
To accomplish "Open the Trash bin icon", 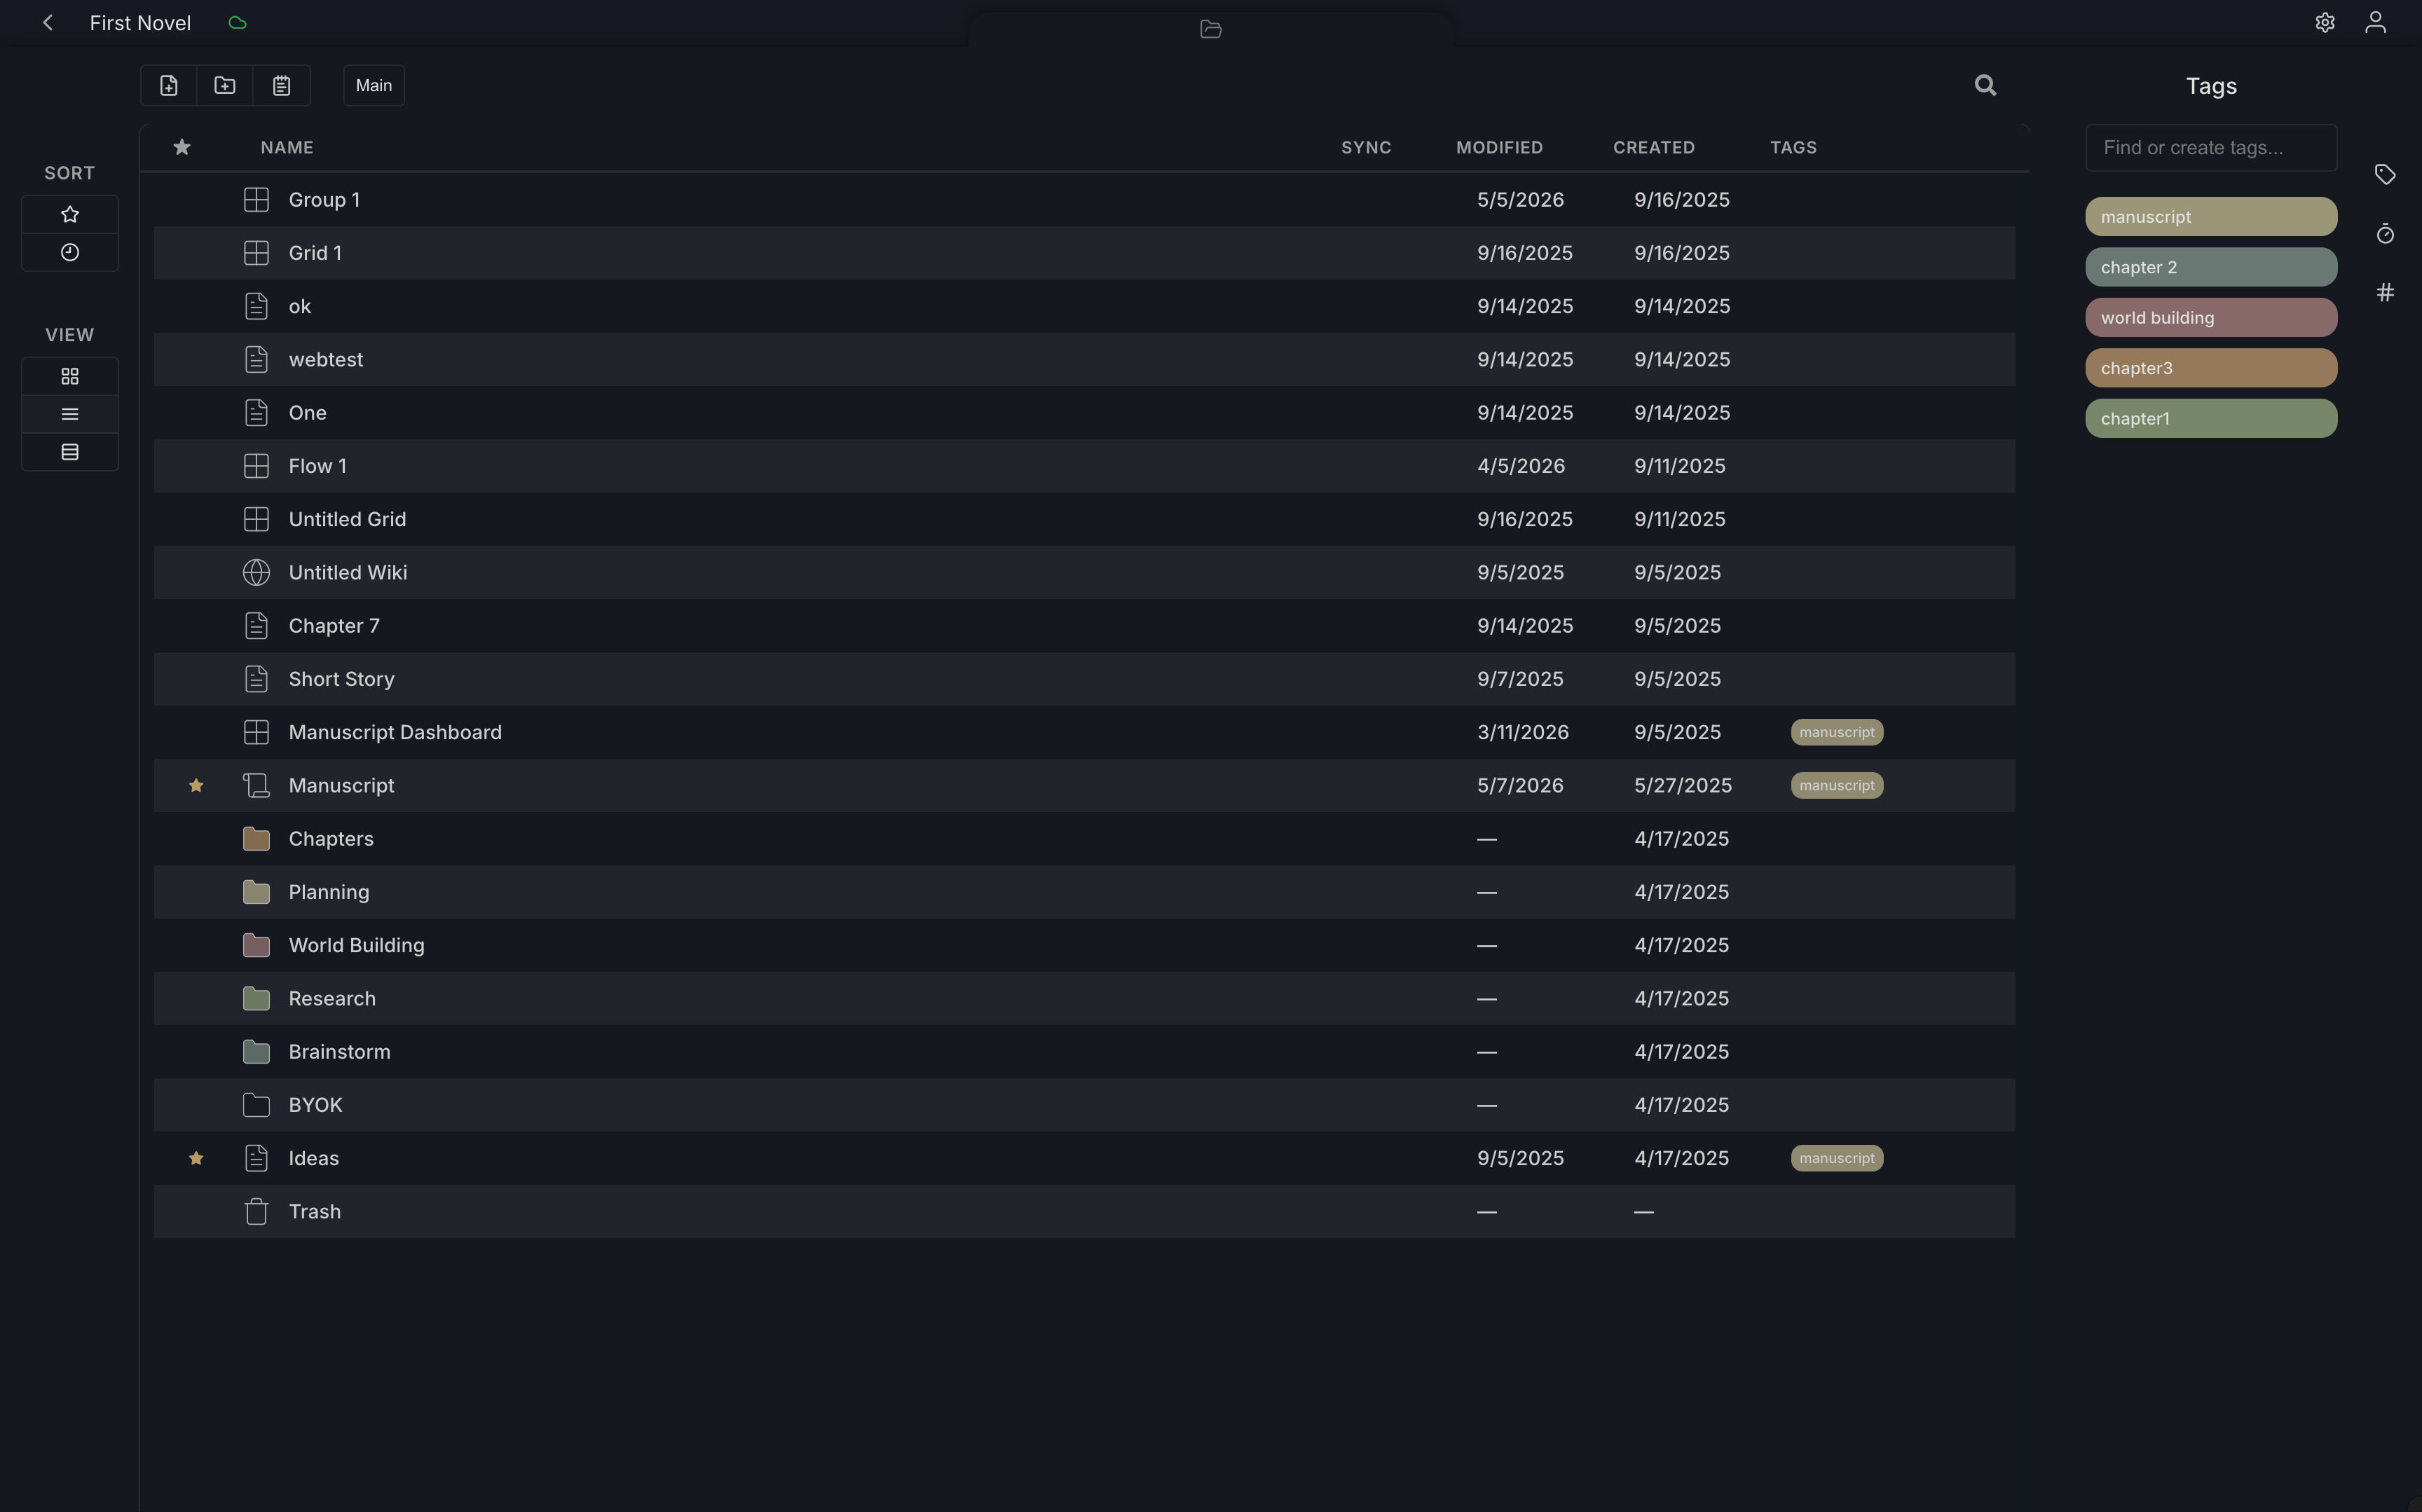I will (x=256, y=1211).
